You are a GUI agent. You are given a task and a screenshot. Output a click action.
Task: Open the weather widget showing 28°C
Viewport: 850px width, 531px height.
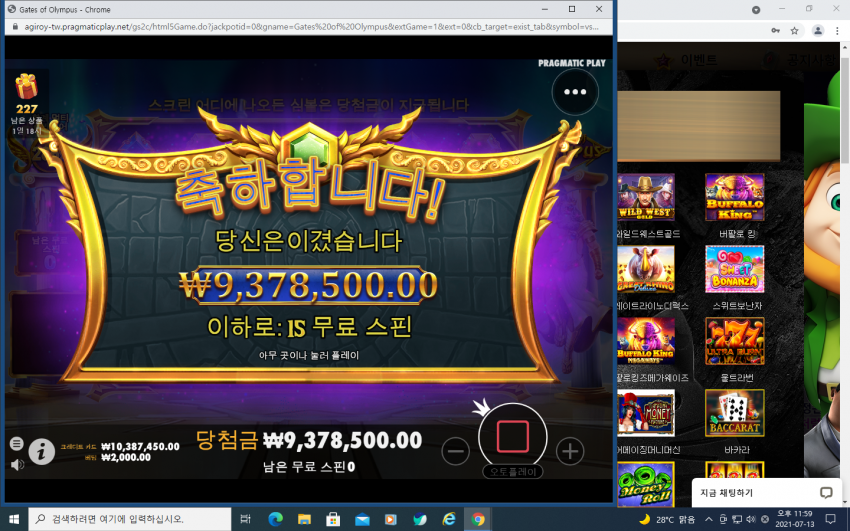(667, 519)
